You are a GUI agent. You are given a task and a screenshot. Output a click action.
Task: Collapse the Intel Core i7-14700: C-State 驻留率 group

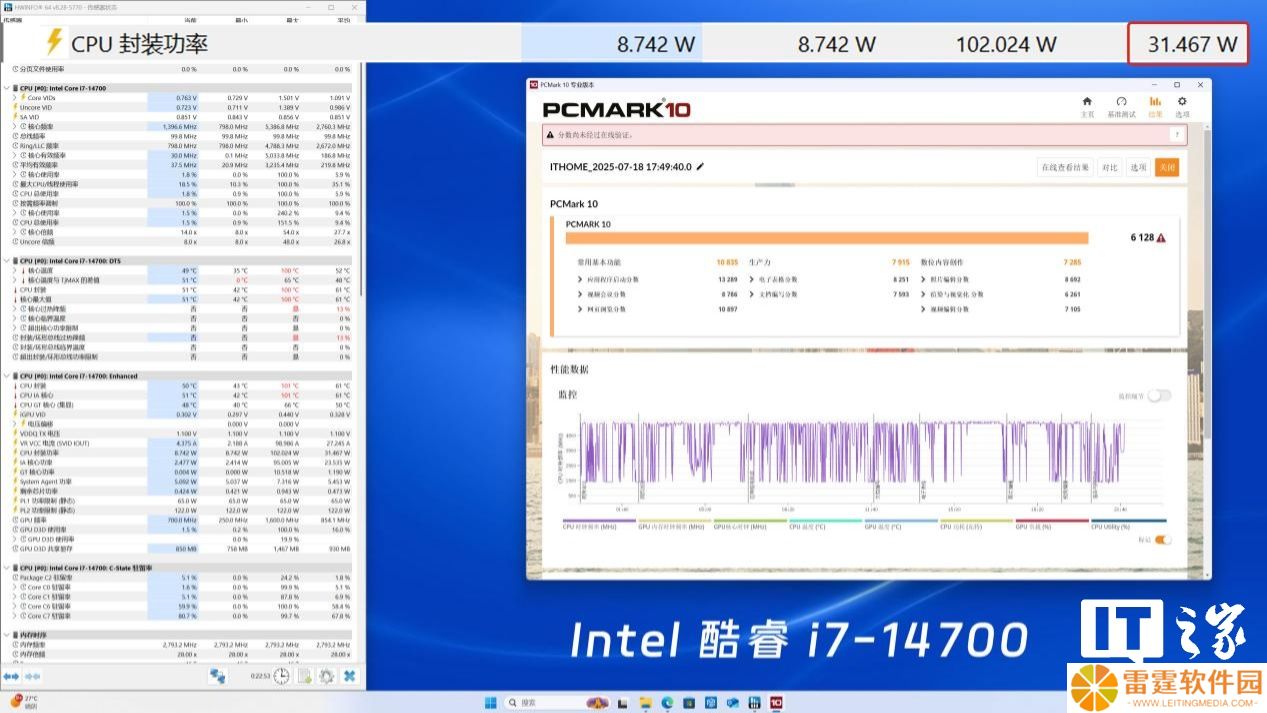(x=6, y=568)
